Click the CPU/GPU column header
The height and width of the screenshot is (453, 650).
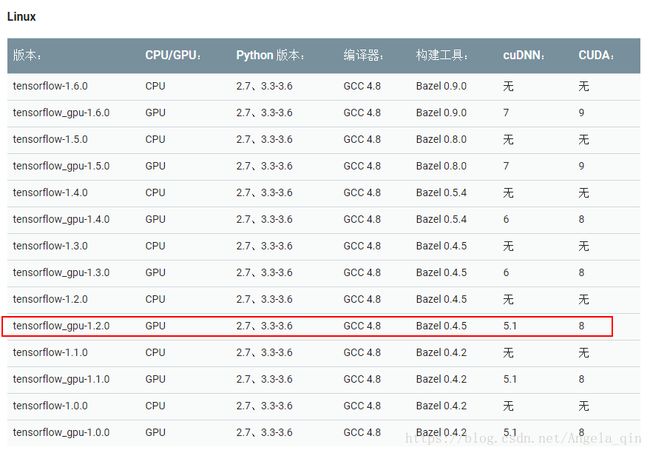(173, 55)
